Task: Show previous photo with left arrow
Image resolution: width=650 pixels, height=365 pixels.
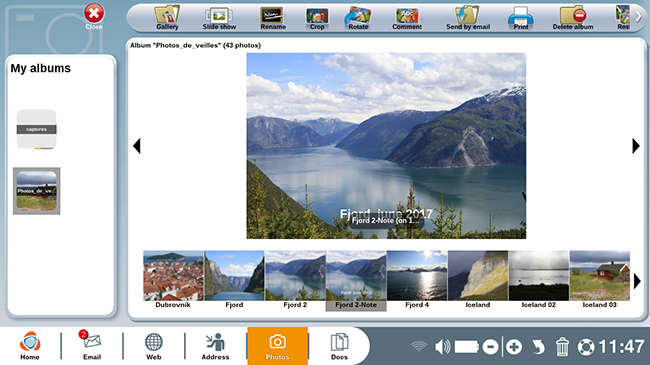Action: 137,146
